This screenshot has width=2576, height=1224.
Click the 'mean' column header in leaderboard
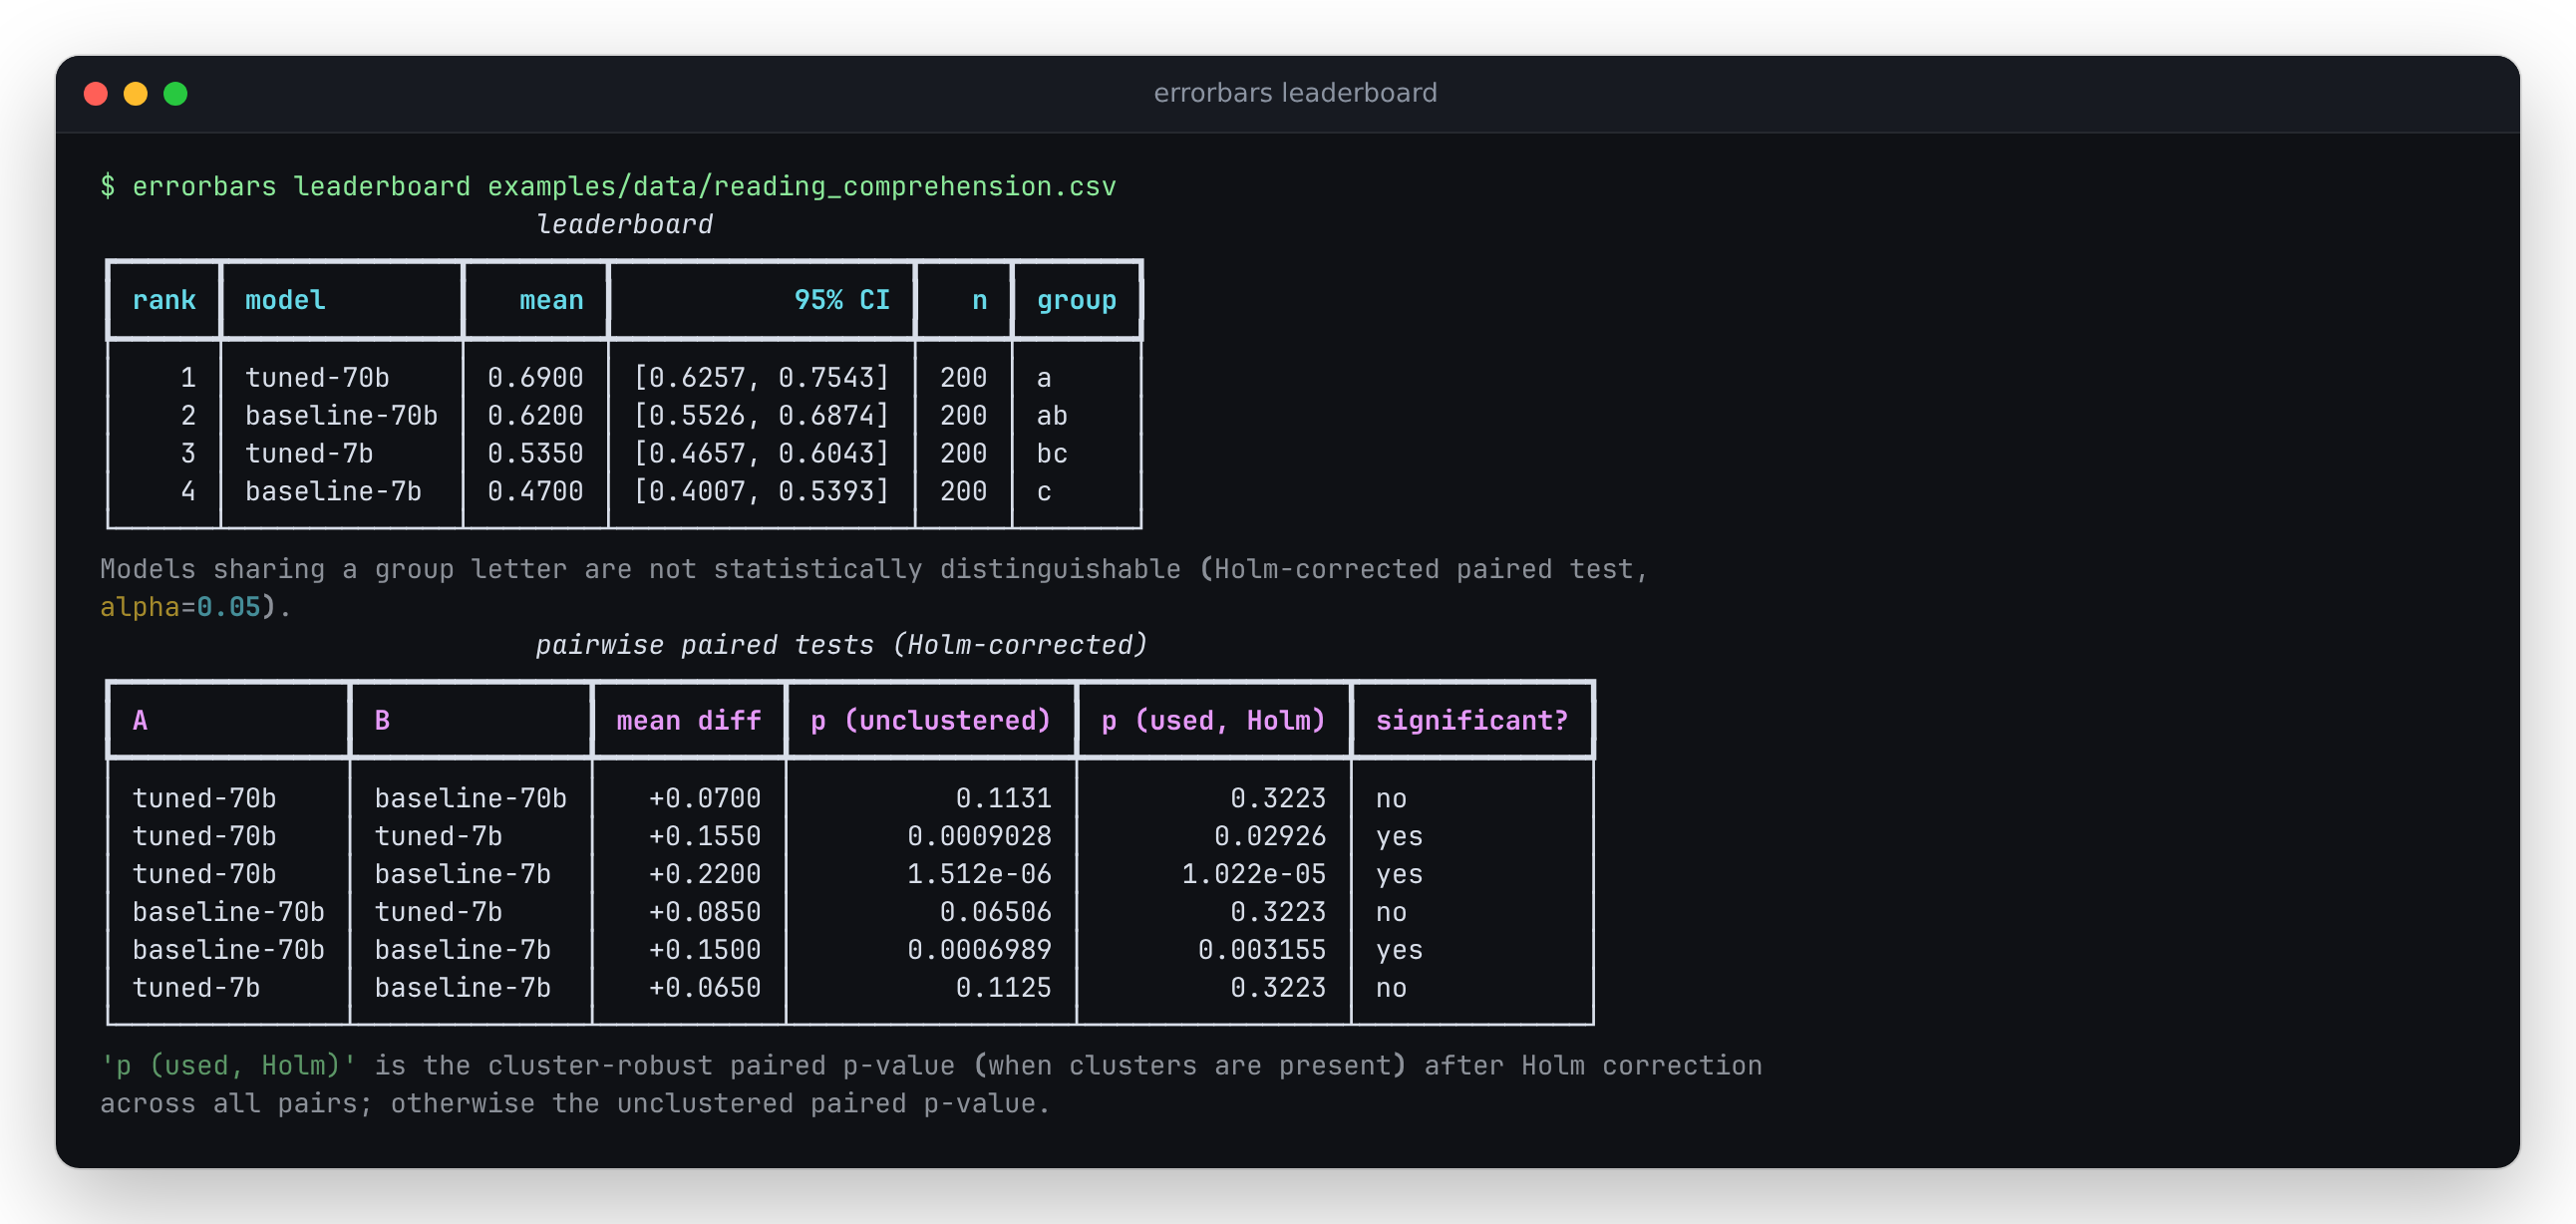551,300
